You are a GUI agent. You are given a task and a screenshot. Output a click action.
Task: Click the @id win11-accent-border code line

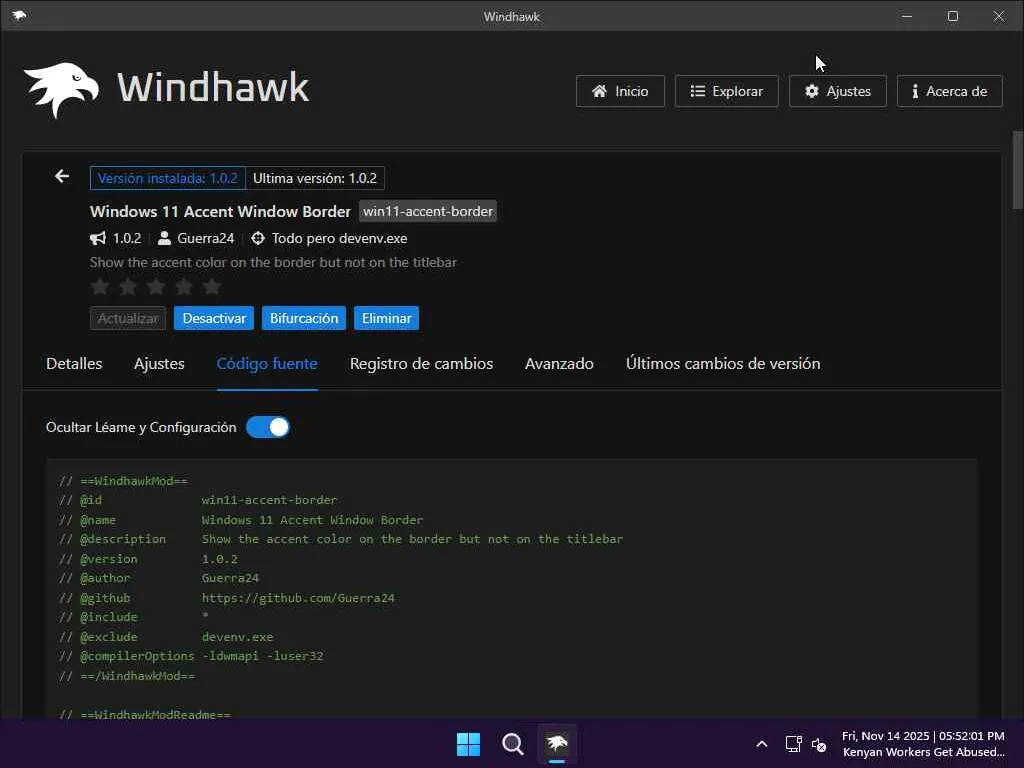pos(198,500)
